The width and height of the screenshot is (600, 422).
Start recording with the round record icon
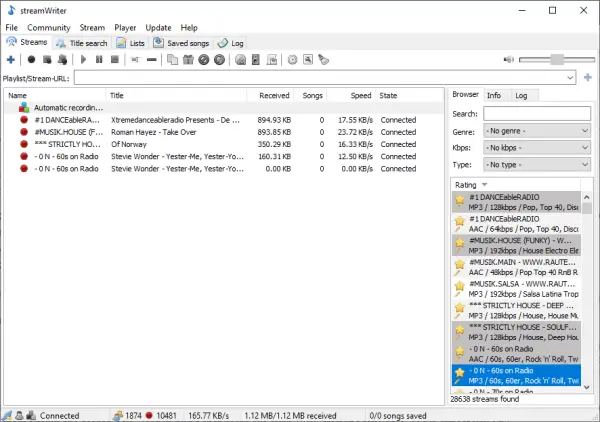pyautogui.click(x=31, y=60)
